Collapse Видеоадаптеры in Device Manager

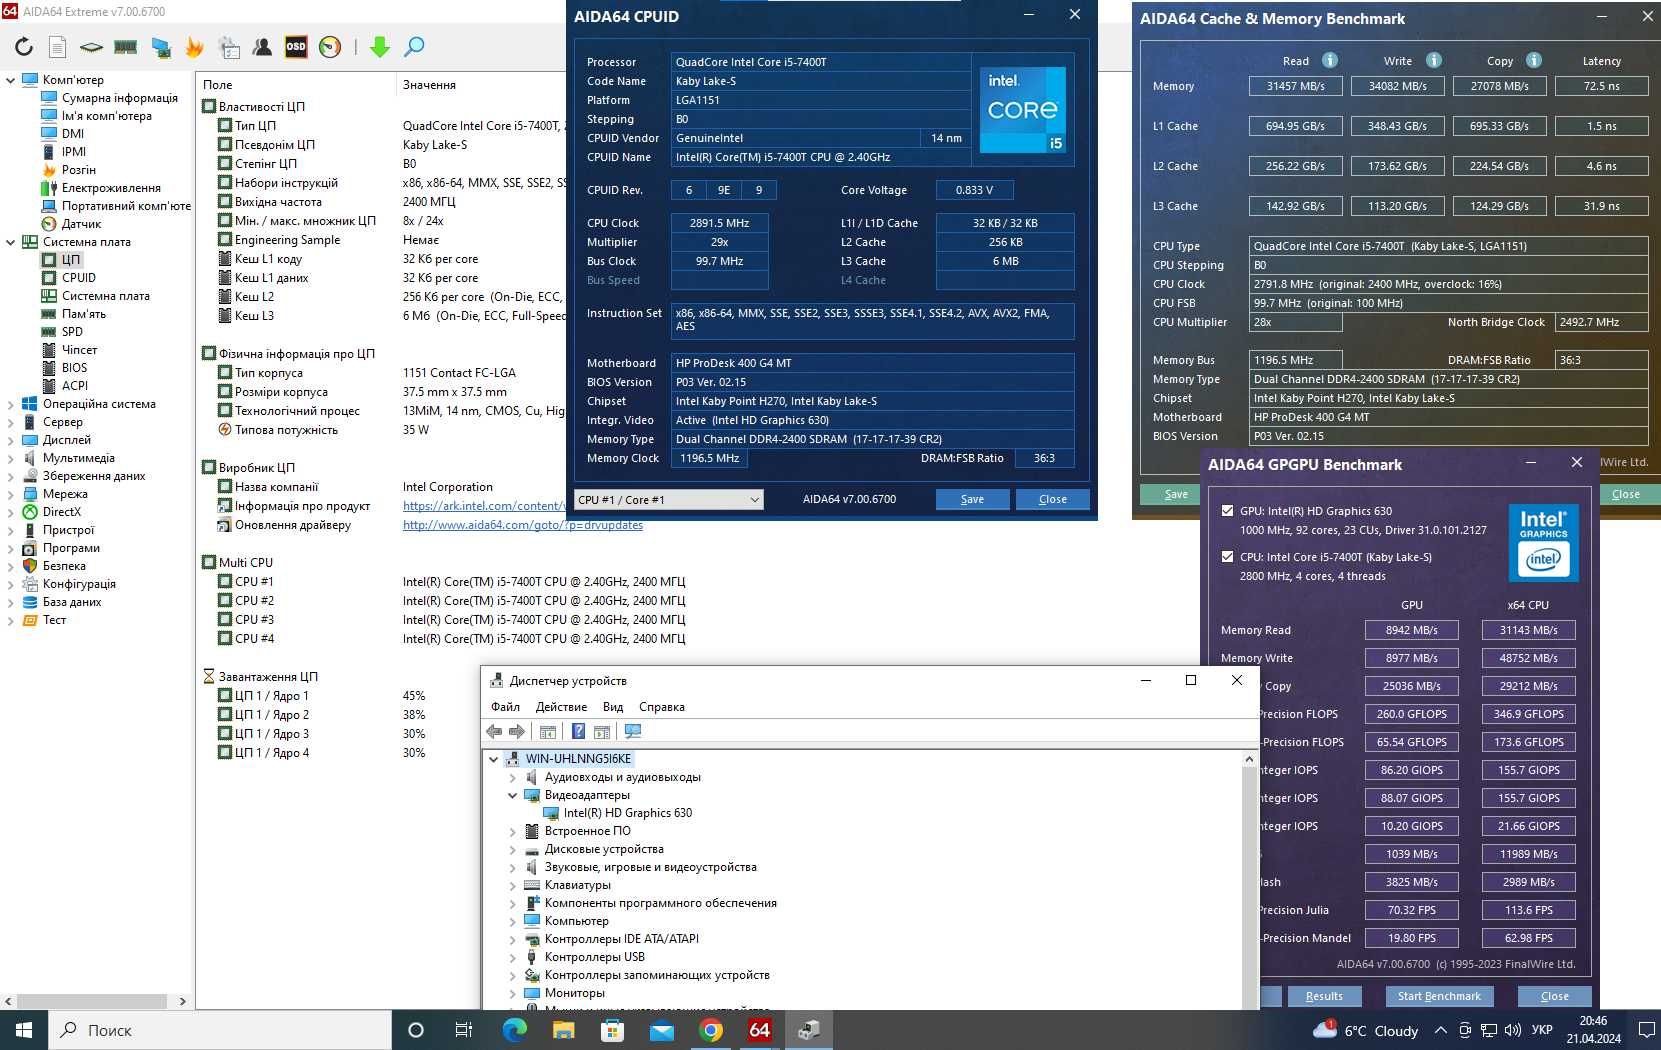[513, 796]
